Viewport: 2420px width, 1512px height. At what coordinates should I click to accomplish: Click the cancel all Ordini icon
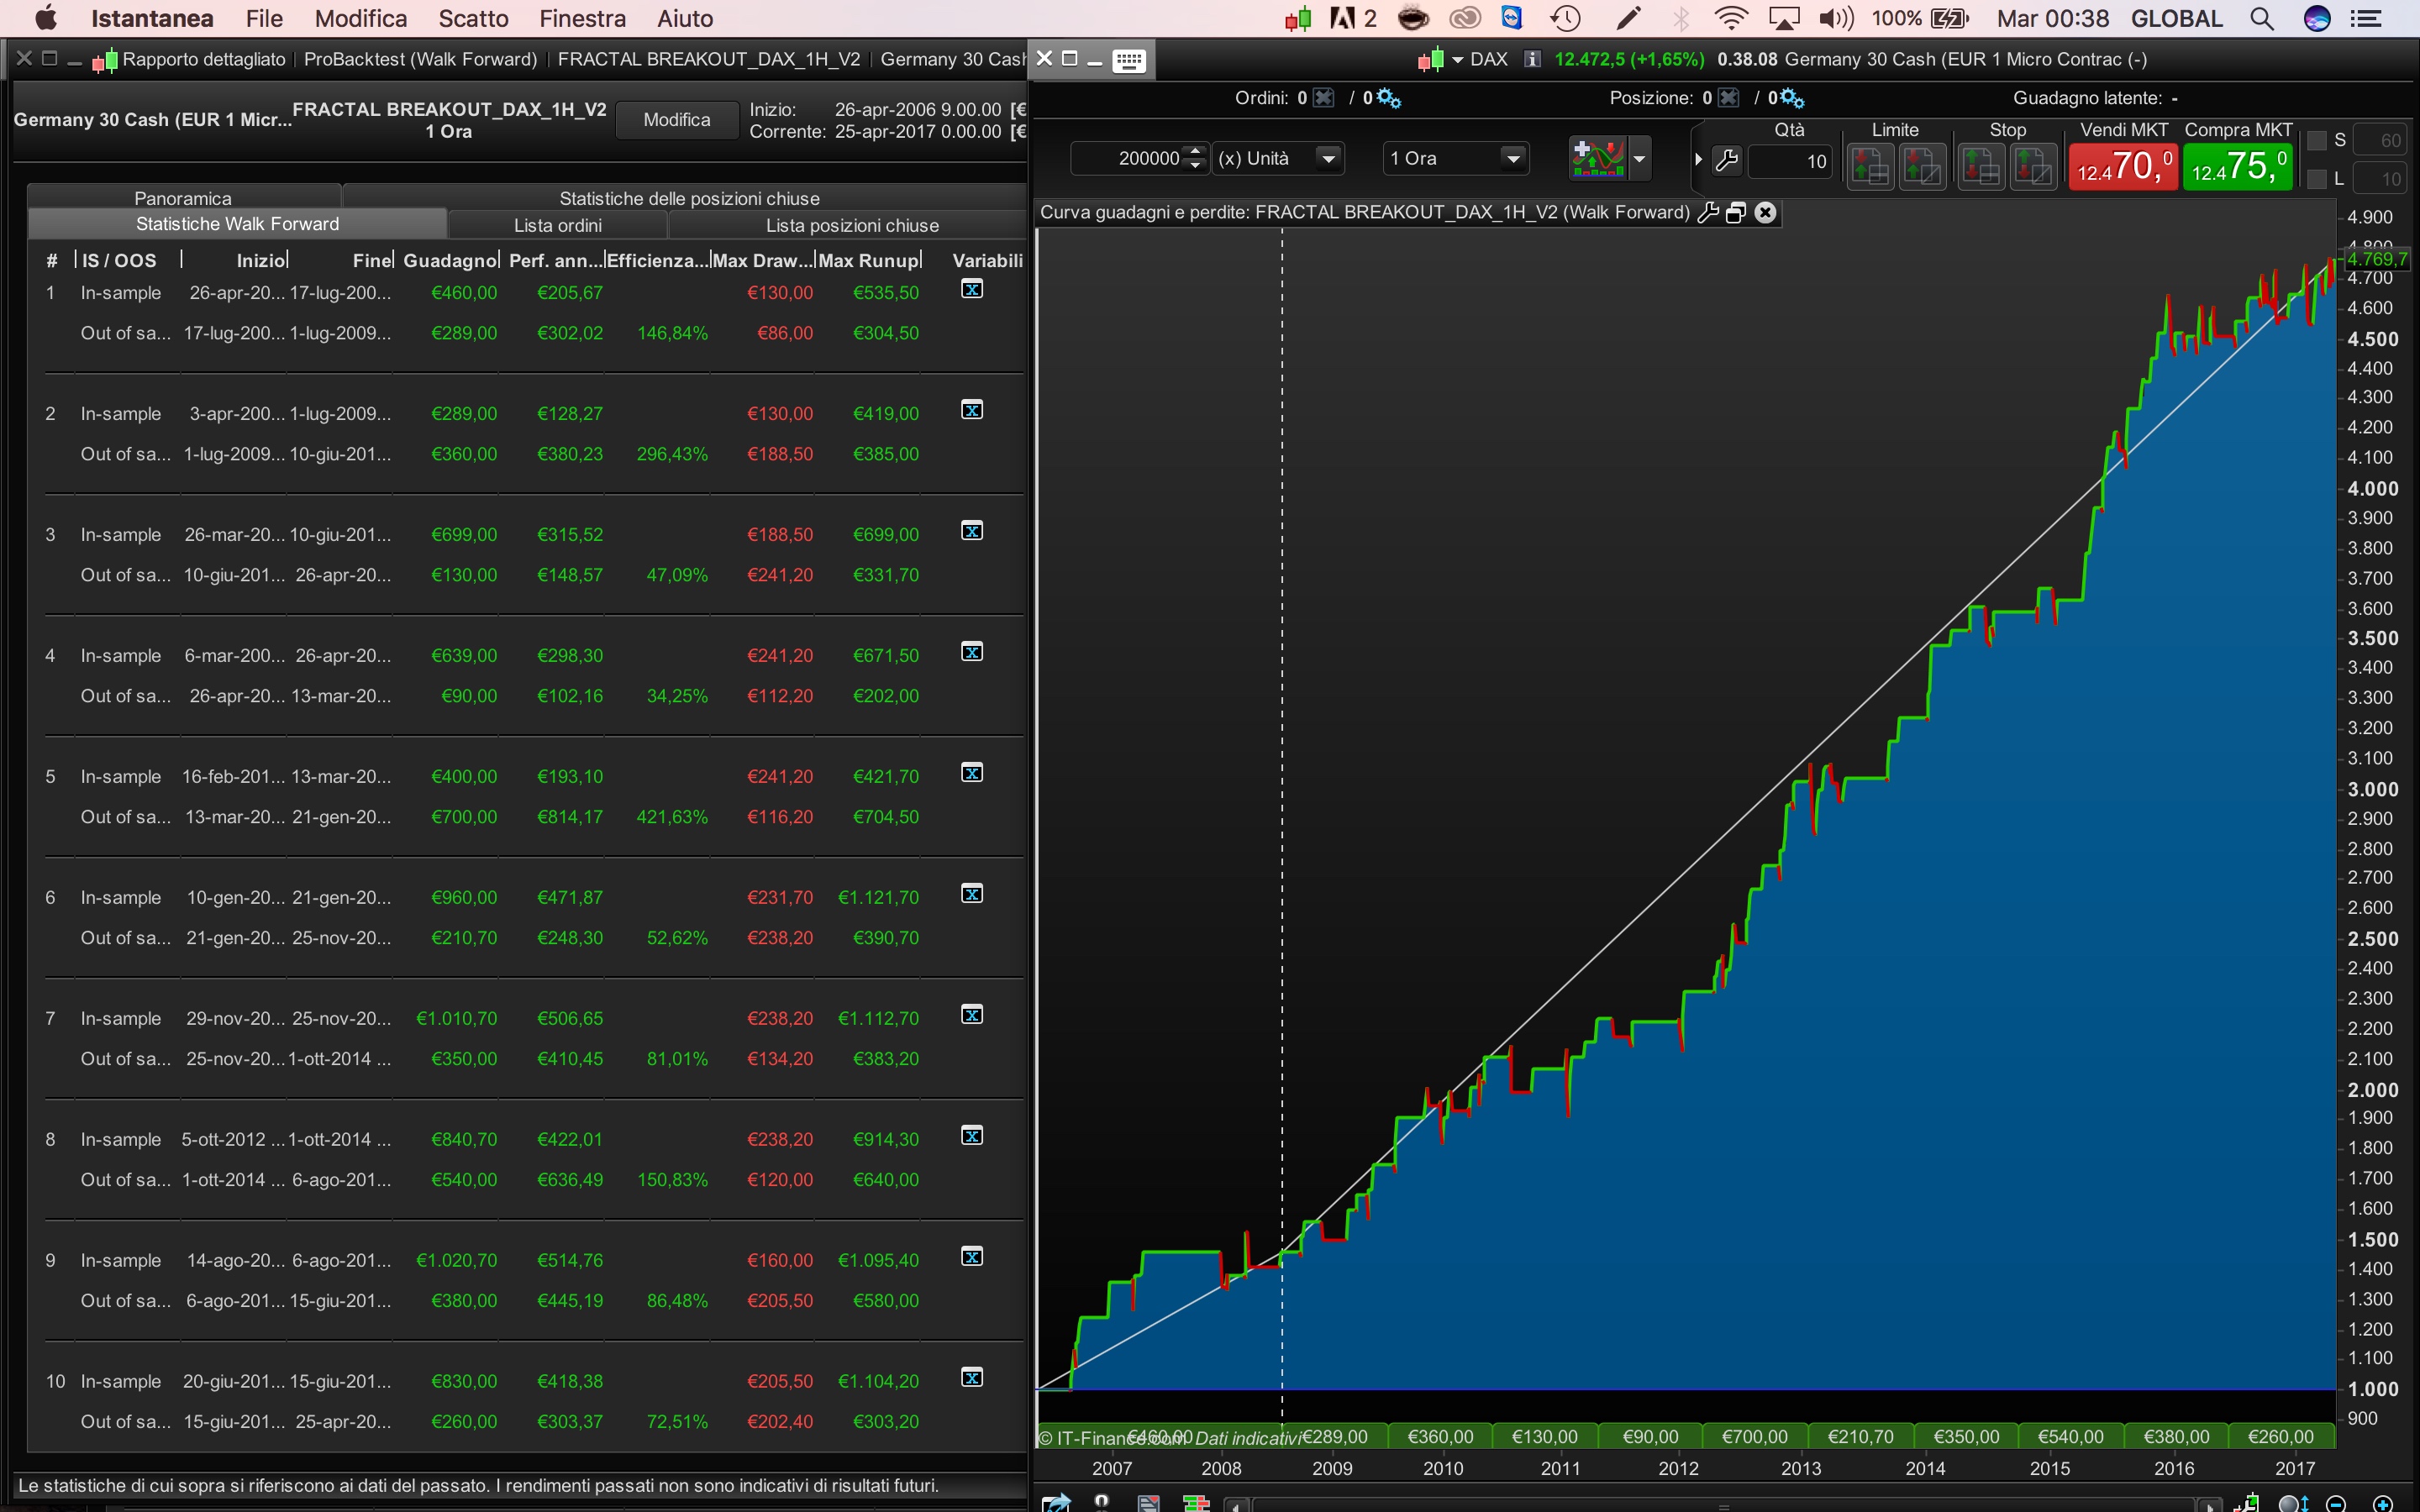coord(1324,98)
